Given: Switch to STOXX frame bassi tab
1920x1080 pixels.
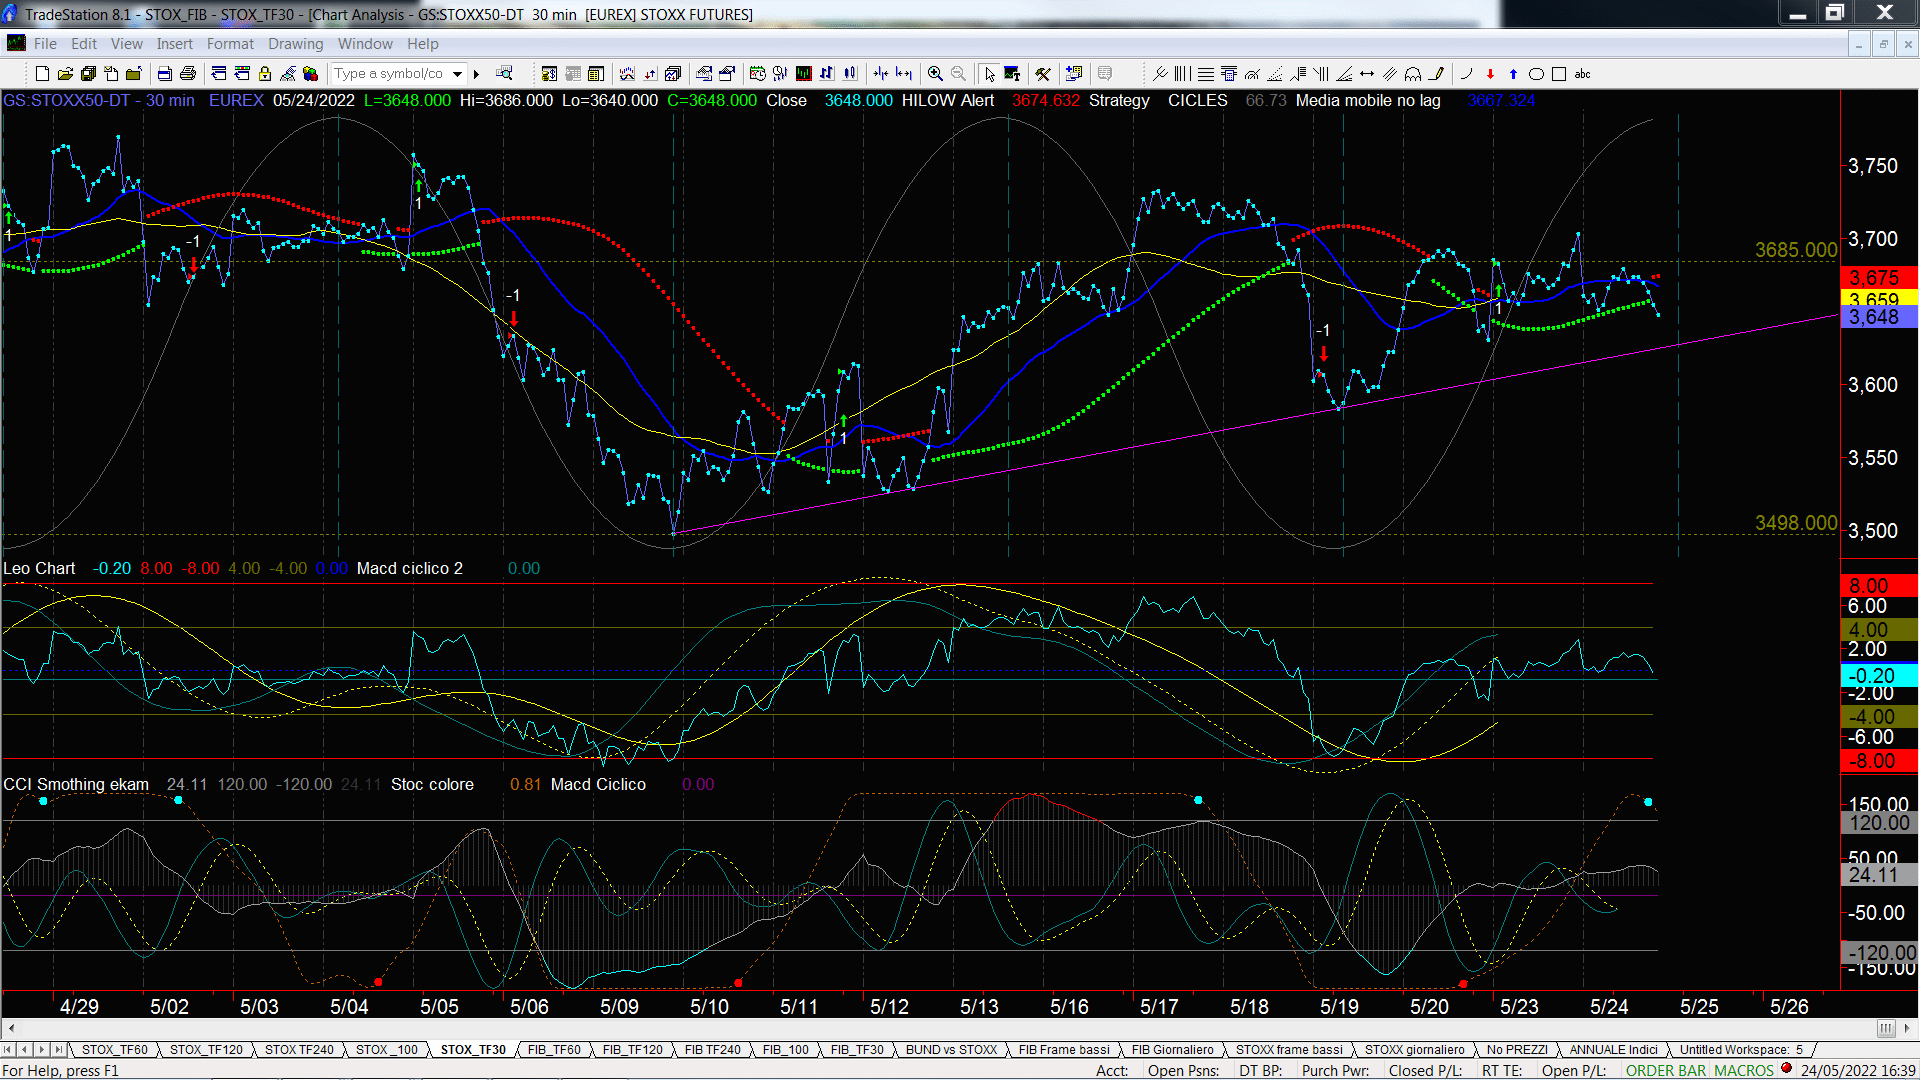Looking at the screenshot, I should click(1289, 1050).
